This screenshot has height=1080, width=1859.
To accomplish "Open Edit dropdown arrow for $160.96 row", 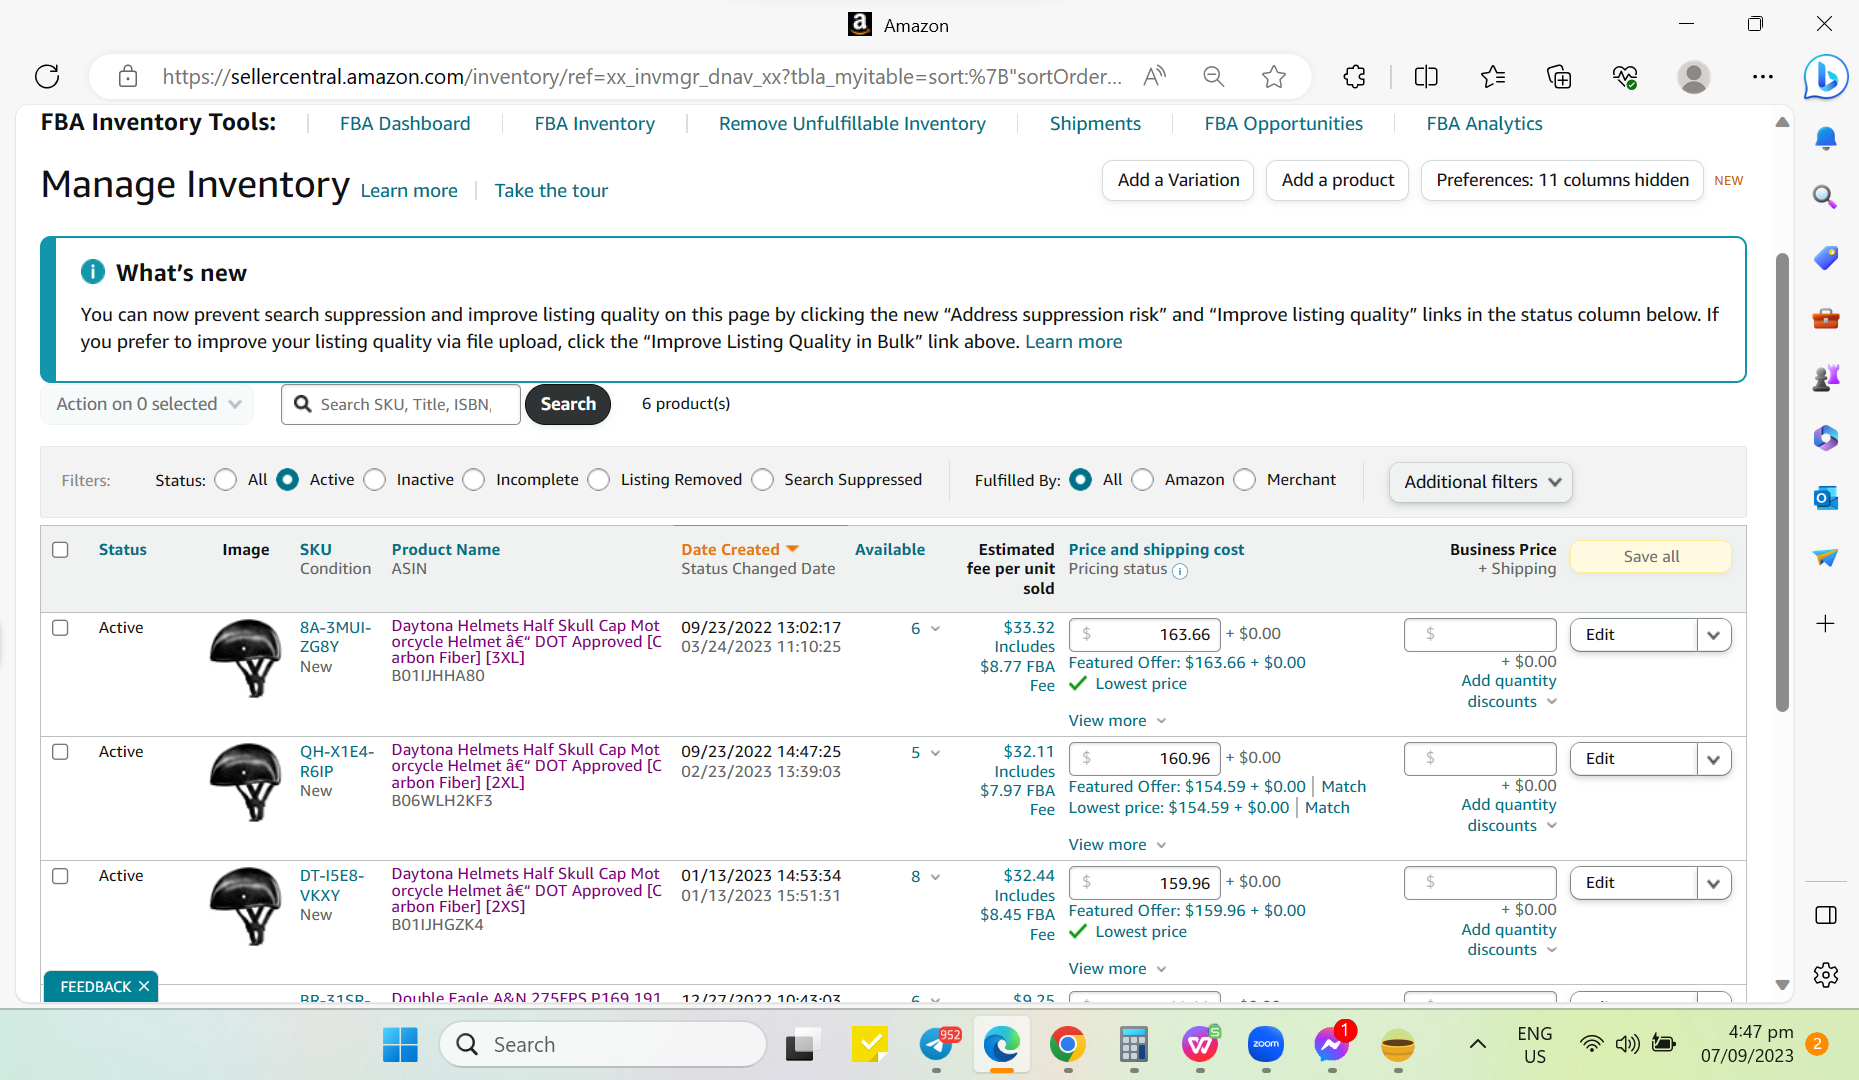I will coord(1714,759).
